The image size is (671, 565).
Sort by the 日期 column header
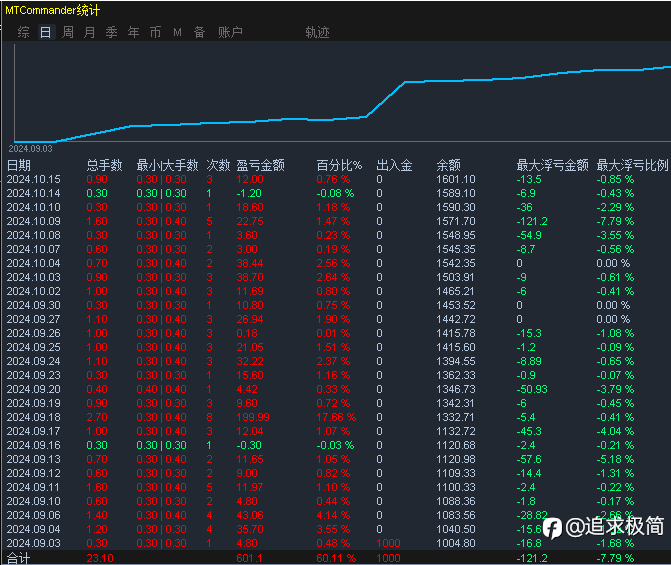click(19, 165)
